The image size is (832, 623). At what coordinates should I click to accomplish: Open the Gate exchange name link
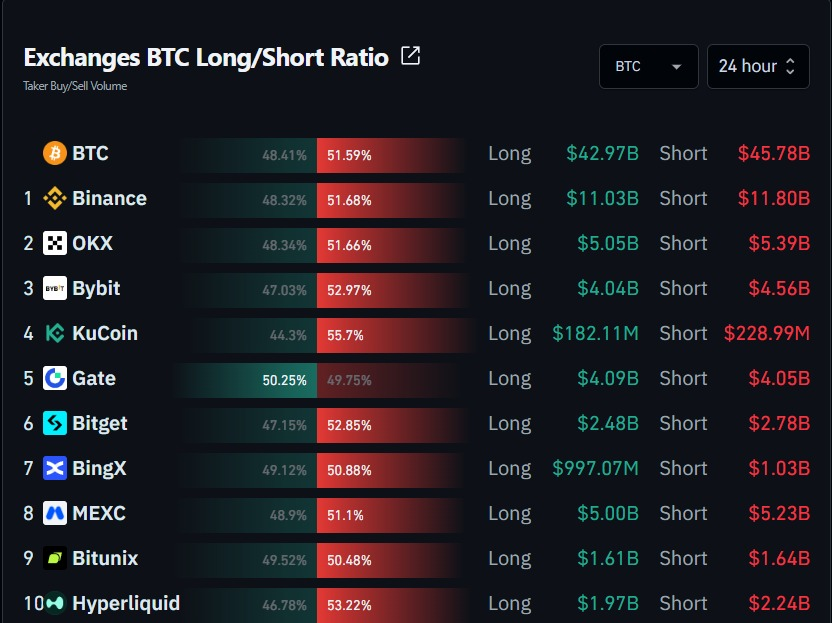click(94, 378)
